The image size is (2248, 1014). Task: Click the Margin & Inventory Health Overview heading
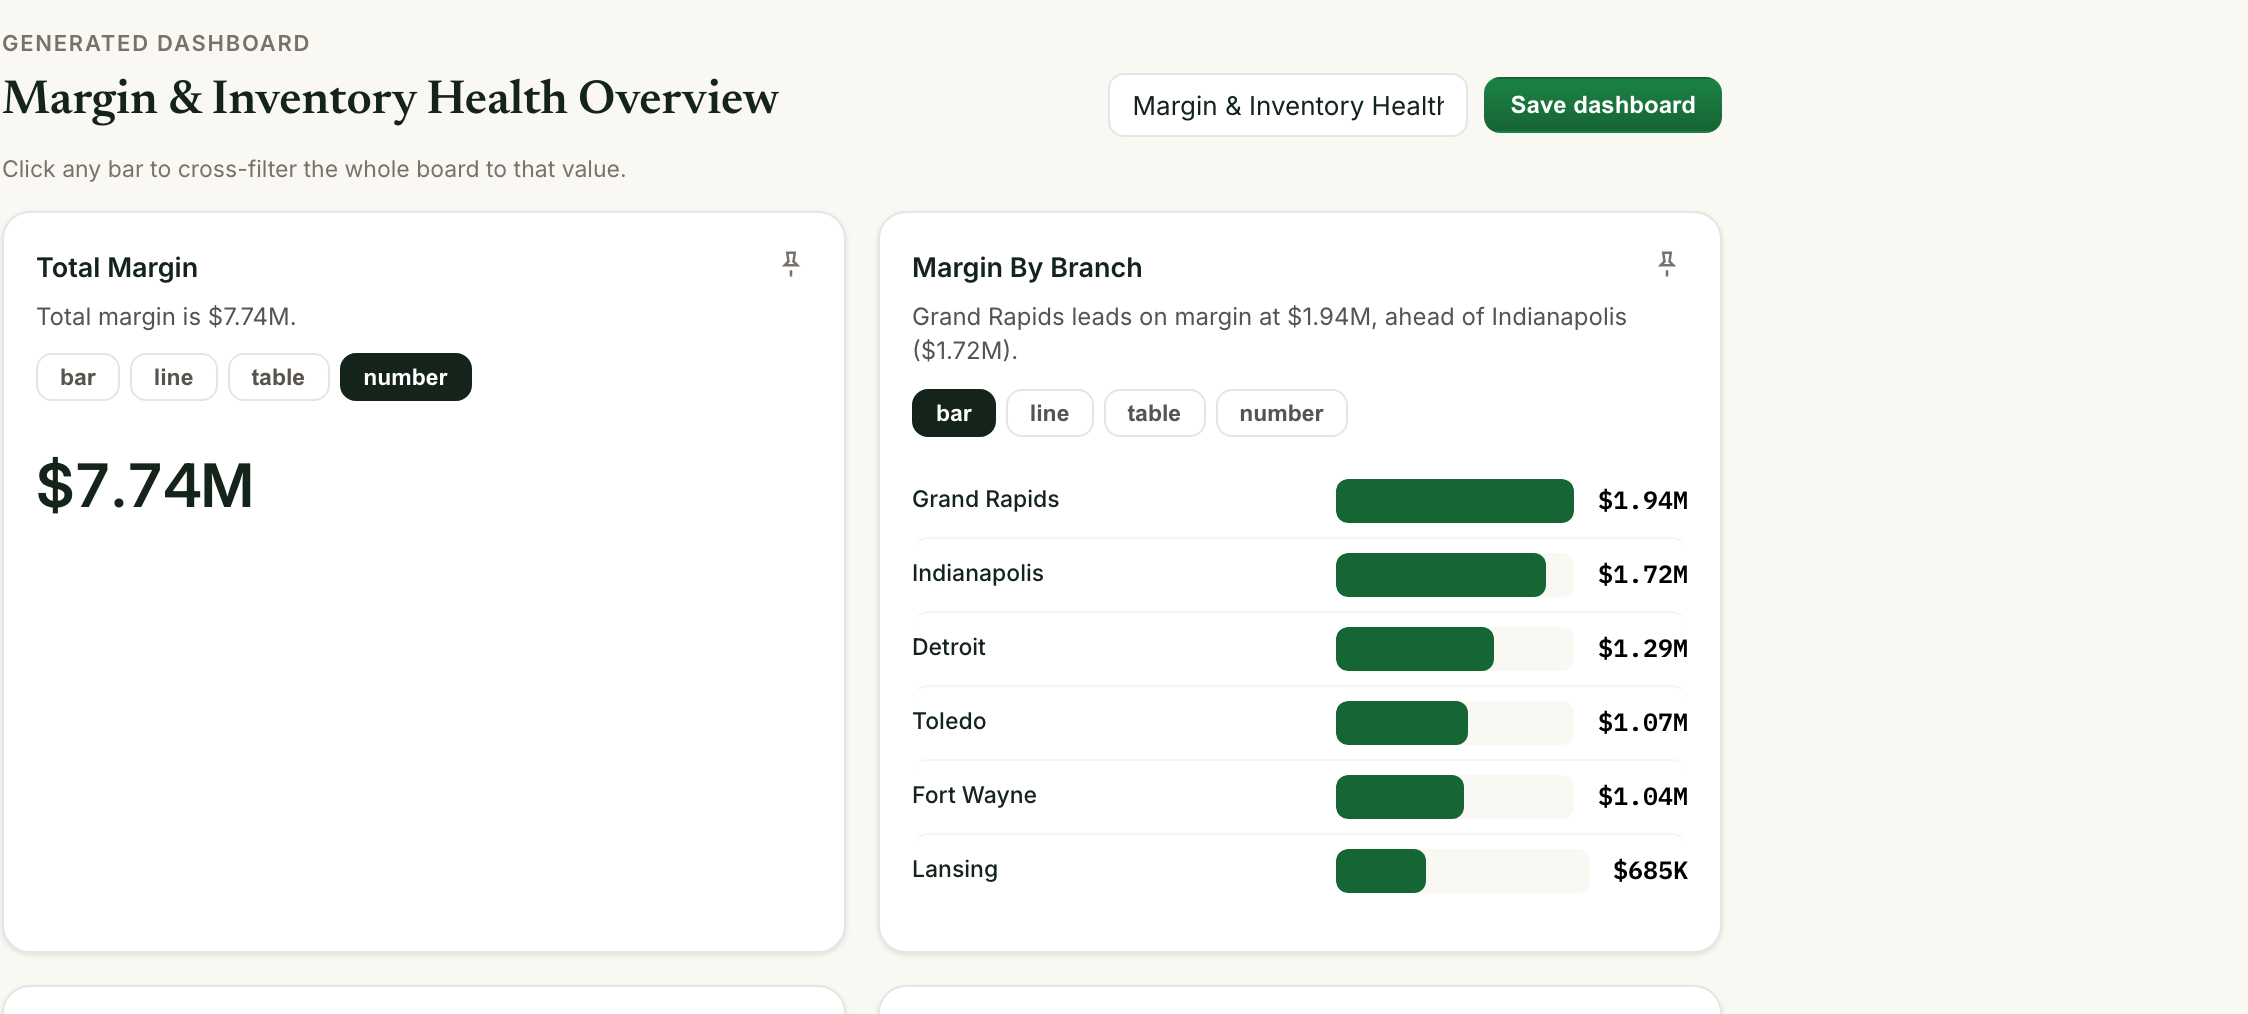390,98
